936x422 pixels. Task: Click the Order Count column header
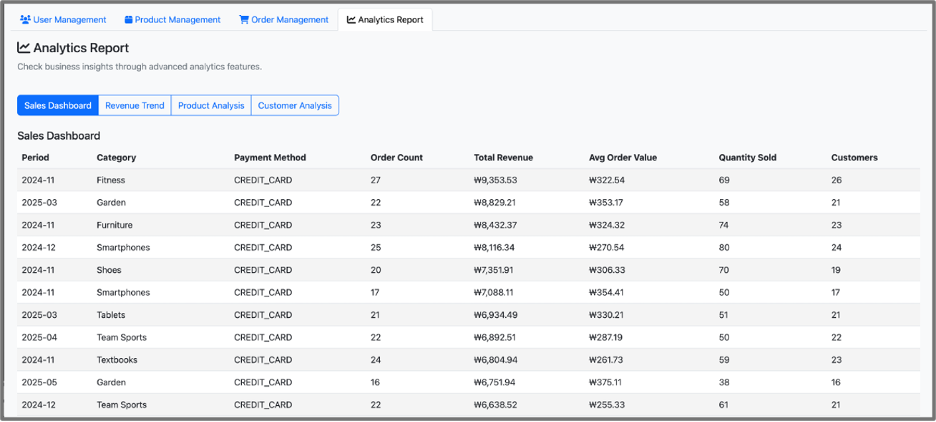396,158
